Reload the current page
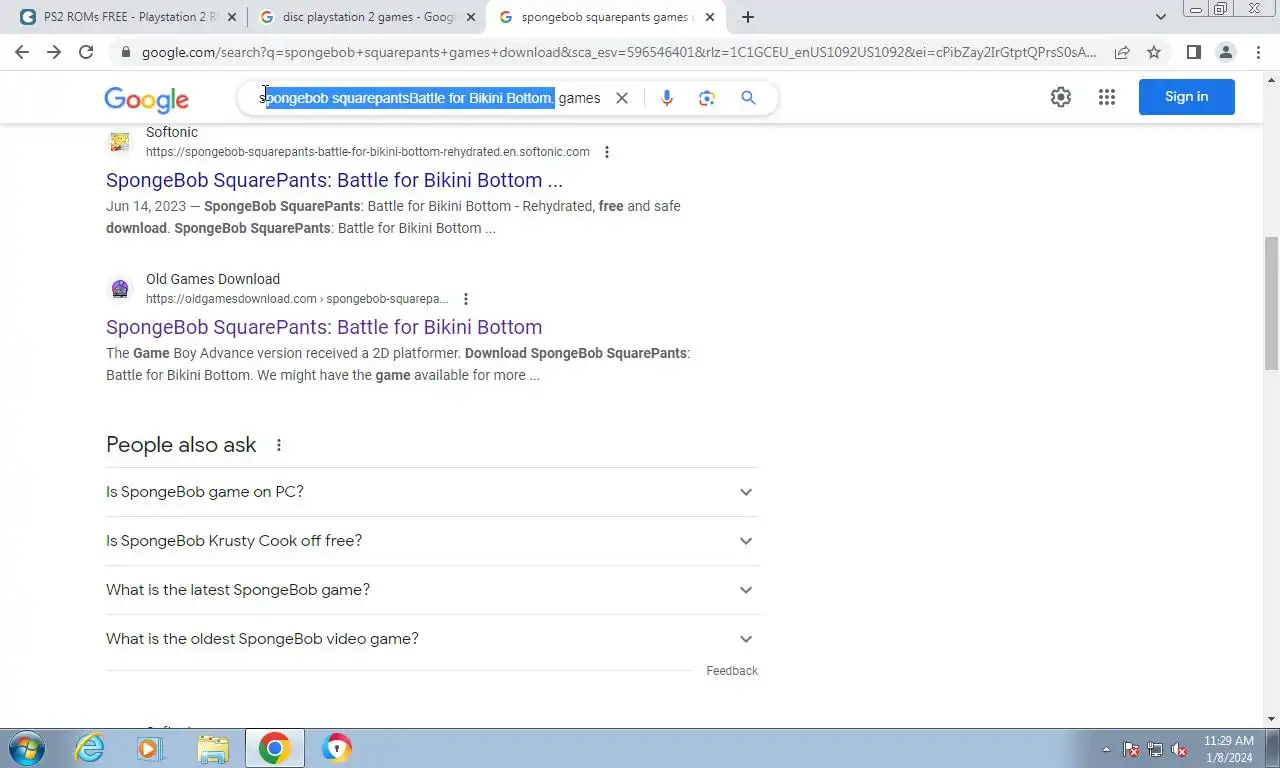 tap(86, 52)
